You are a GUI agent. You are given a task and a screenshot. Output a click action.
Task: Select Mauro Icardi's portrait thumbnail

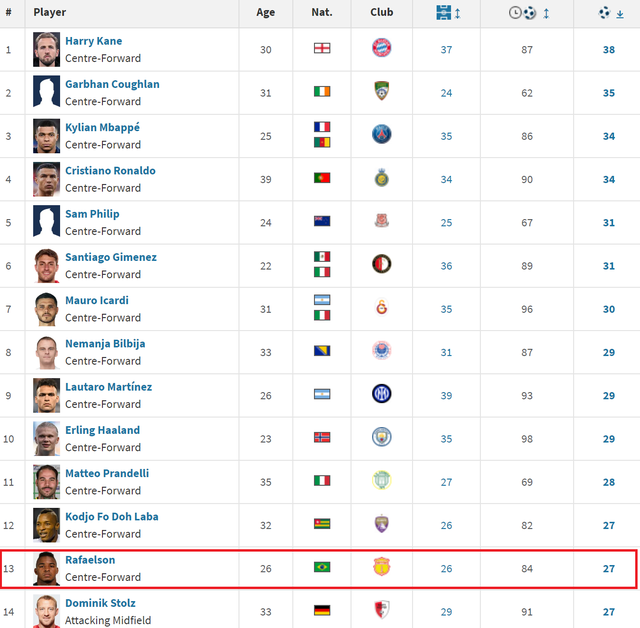[x=47, y=309]
